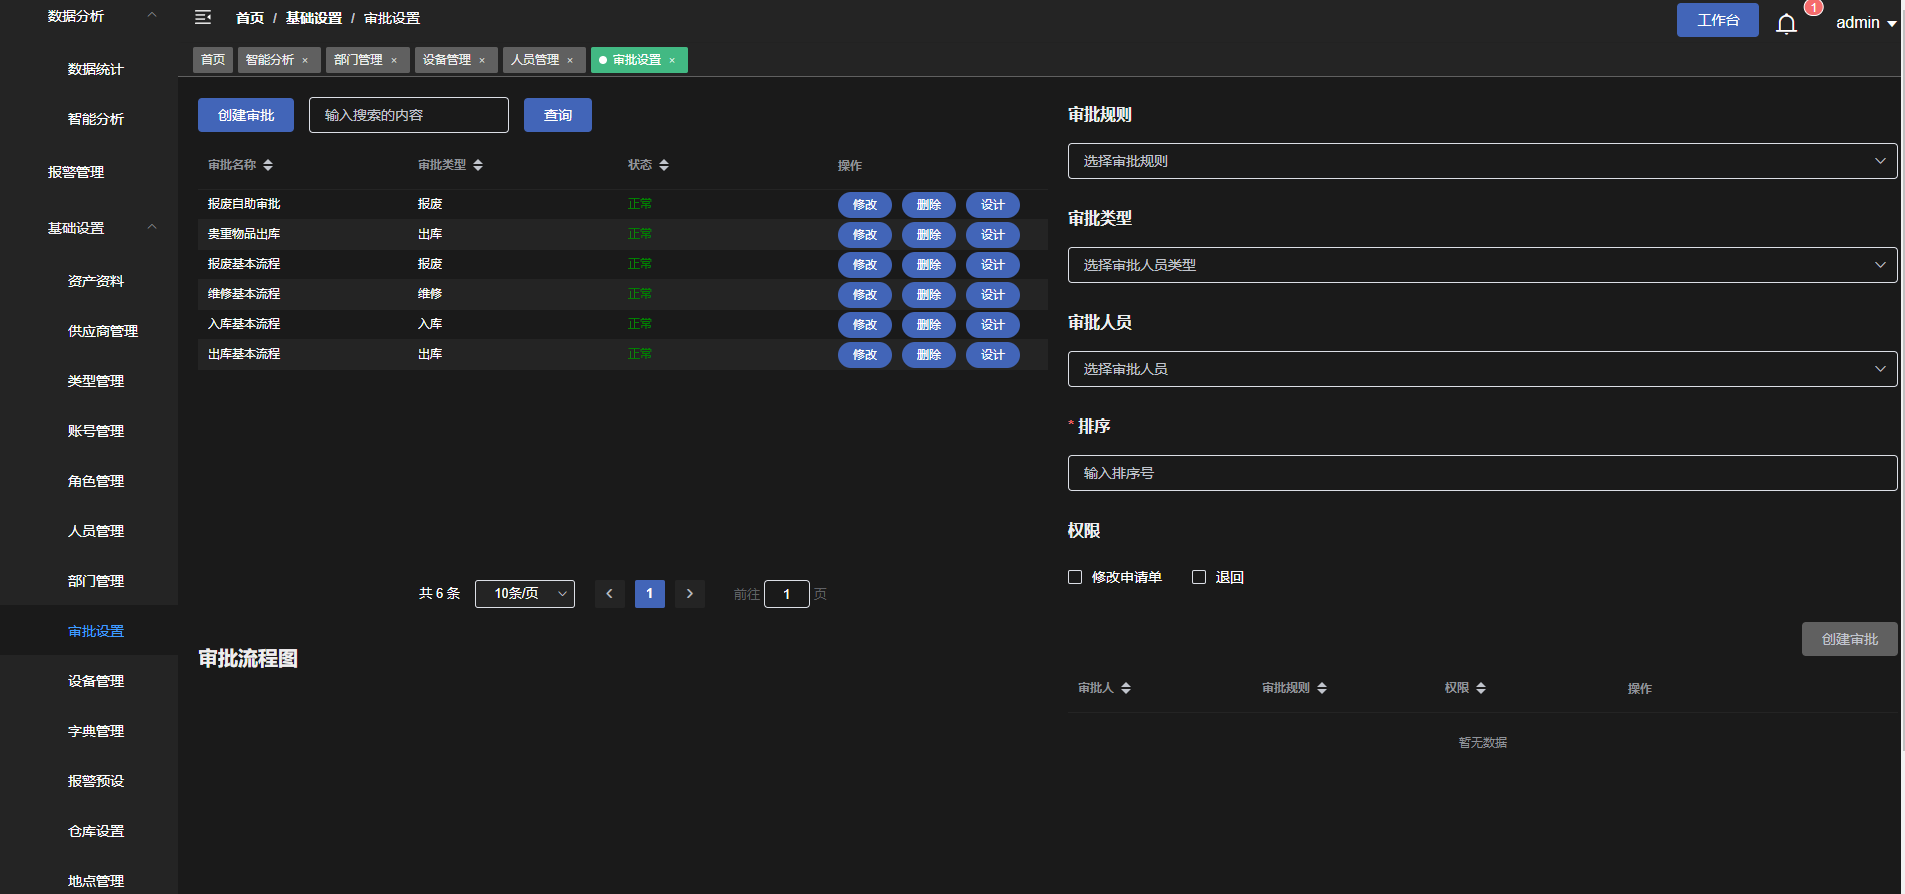Open the 选择审批人员 dropdown
The width and height of the screenshot is (1905, 894).
click(1482, 369)
